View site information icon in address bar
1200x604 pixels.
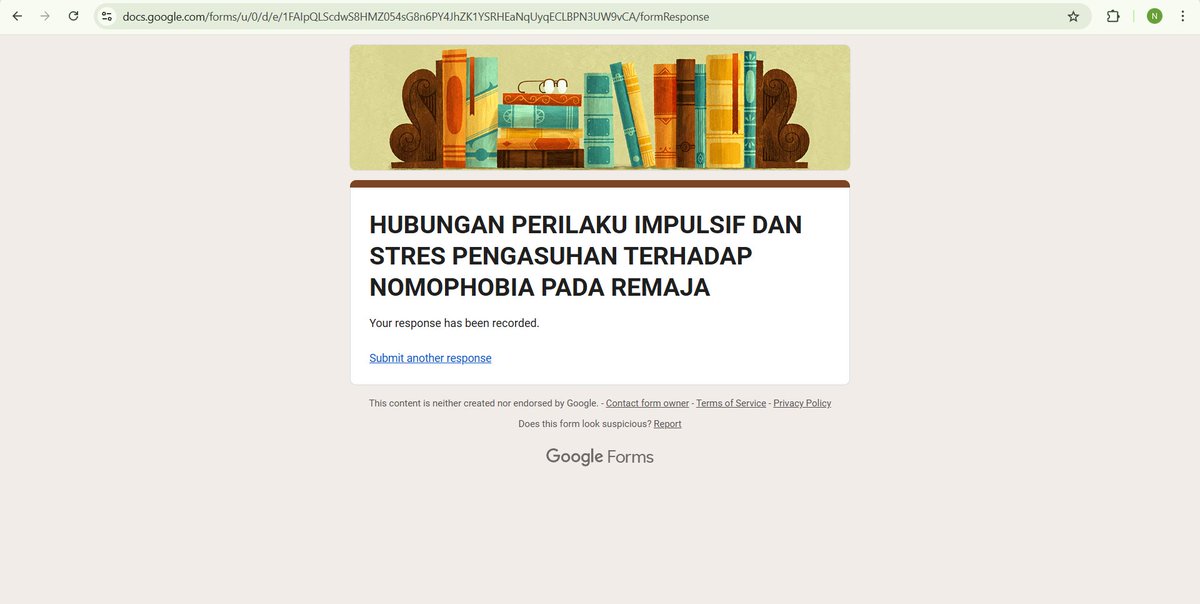click(x=107, y=16)
